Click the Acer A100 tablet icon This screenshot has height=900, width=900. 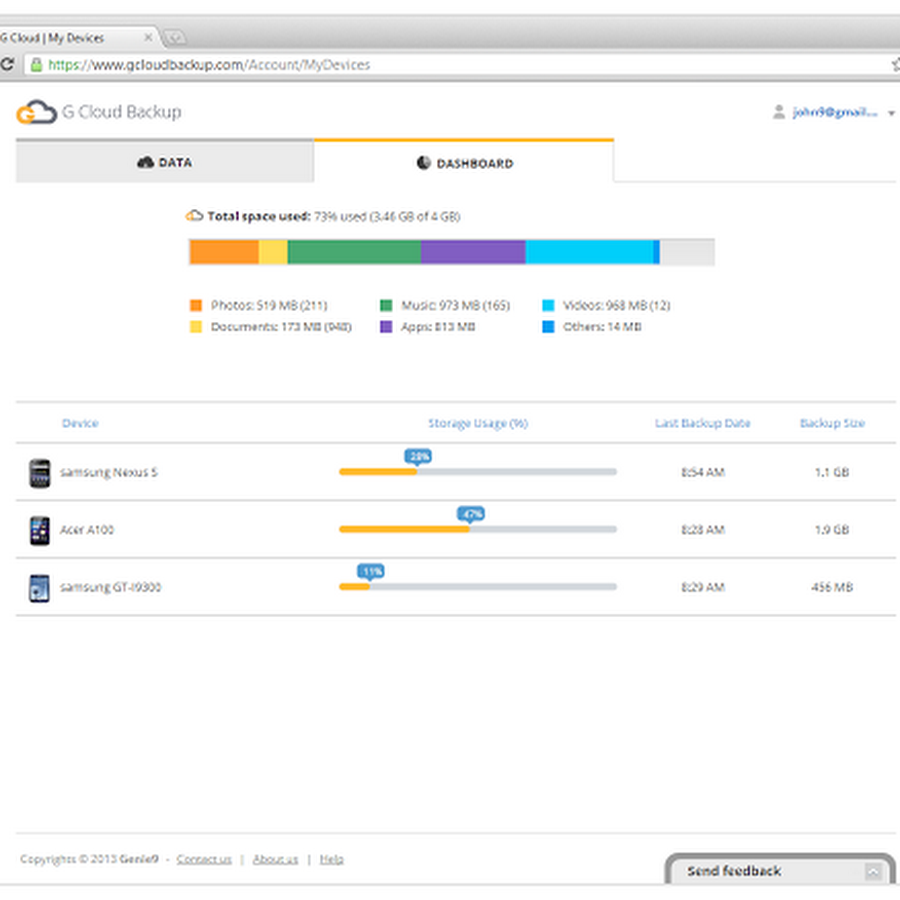40,530
